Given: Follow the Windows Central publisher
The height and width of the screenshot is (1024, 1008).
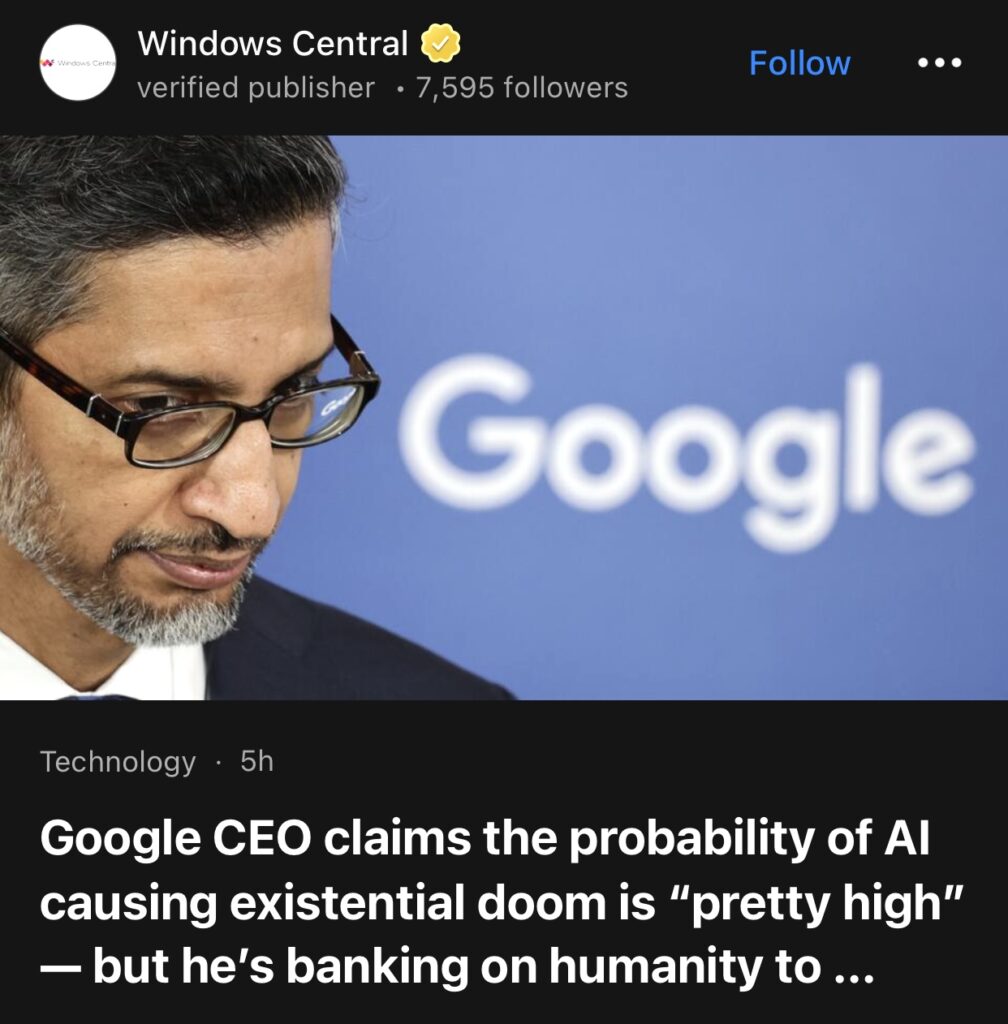Looking at the screenshot, I should [799, 63].
